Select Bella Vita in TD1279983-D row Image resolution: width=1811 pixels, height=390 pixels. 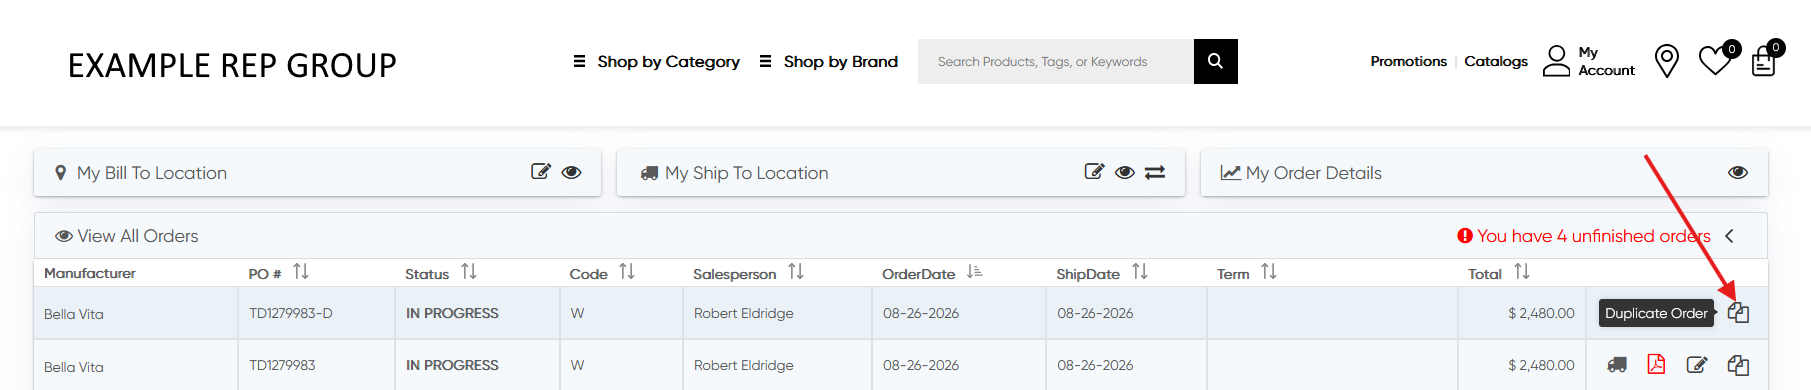click(74, 314)
